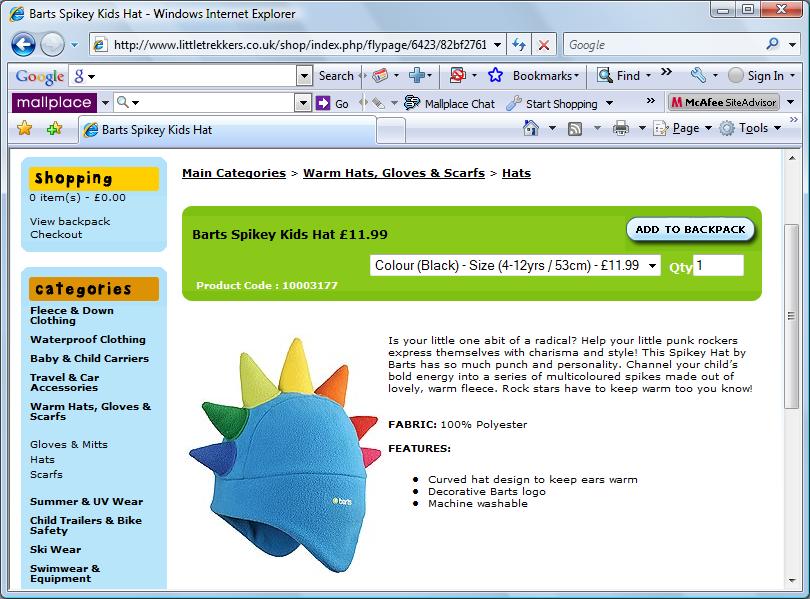Open the address bar URL dropdown

pos(497,45)
